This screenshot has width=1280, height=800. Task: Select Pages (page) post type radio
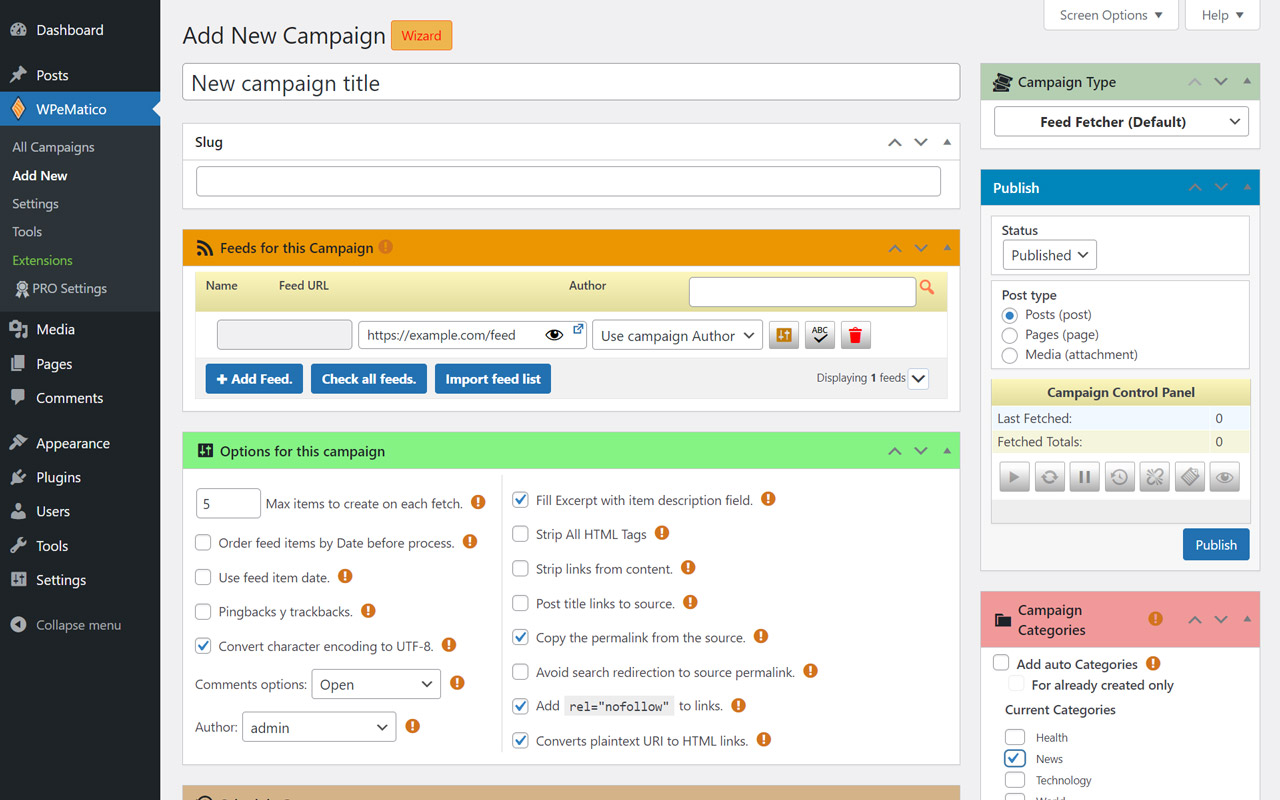[x=1010, y=335]
